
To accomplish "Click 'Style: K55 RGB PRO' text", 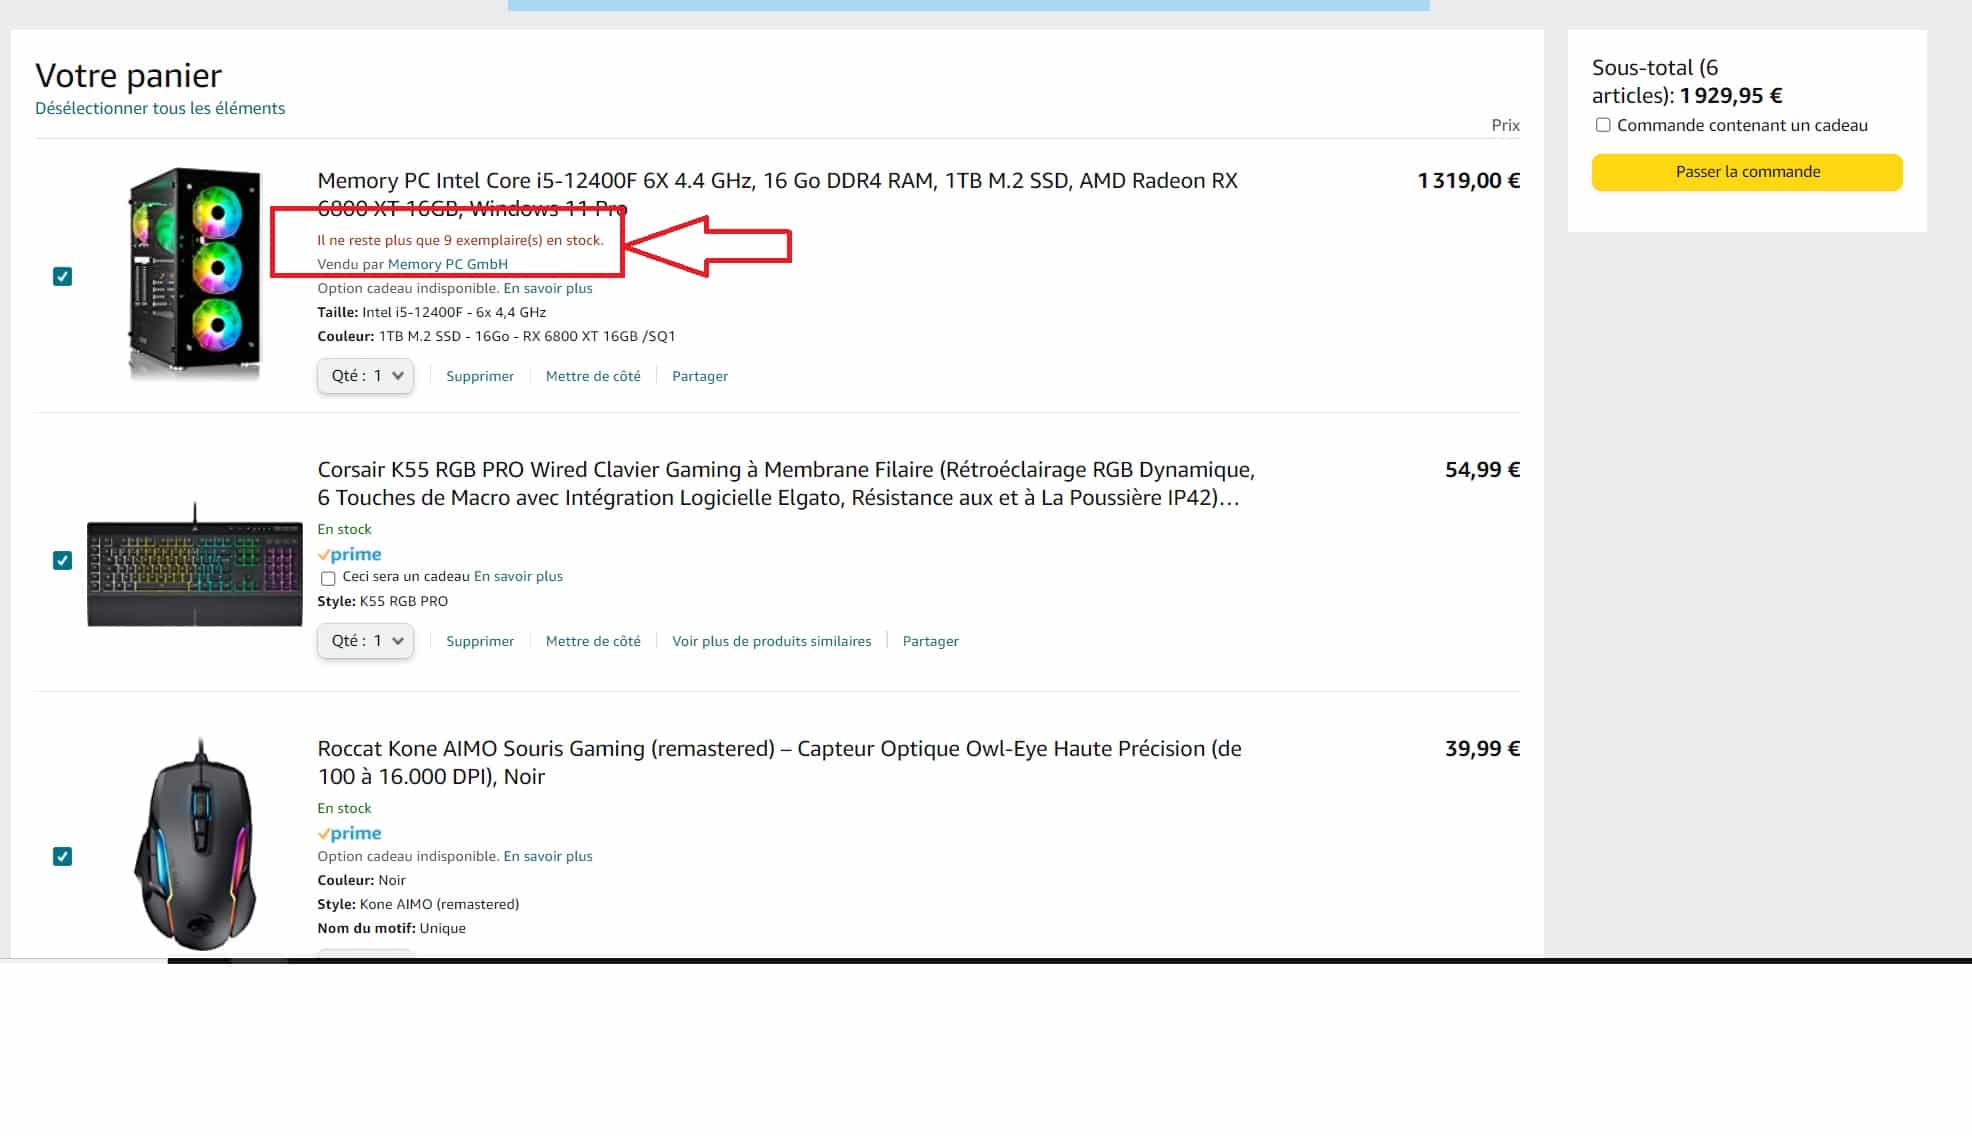I will coord(383,601).
